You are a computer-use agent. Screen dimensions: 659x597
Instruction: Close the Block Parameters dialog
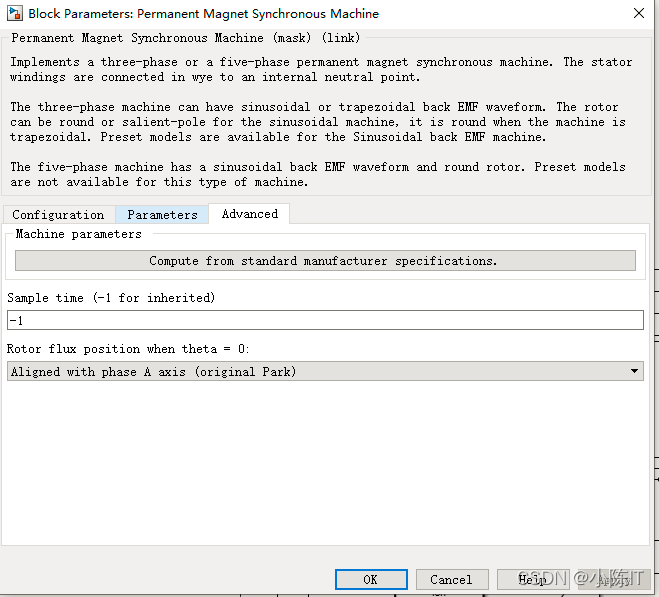(639, 13)
